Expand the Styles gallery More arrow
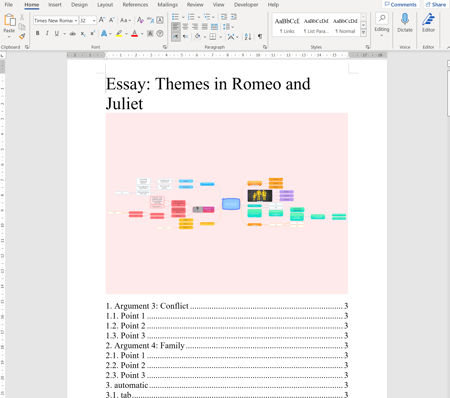This screenshot has width=450, height=398. [364, 33]
